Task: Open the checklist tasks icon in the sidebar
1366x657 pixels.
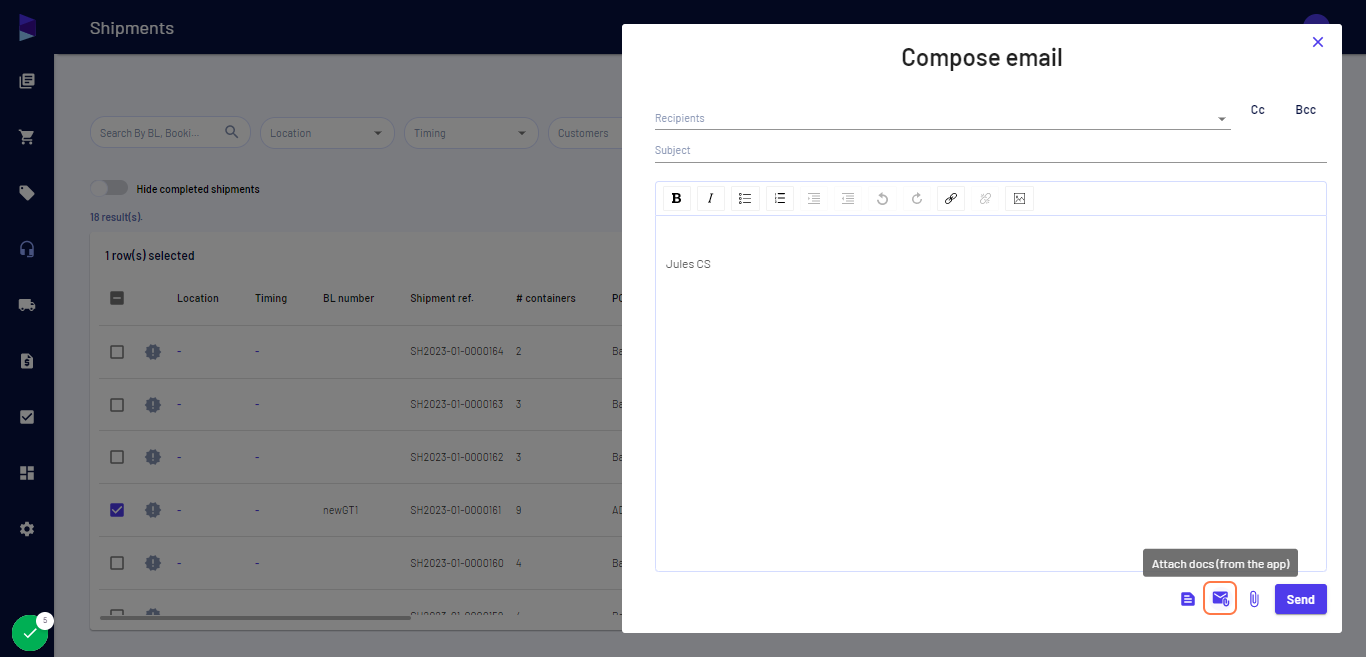Action: coord(27,417)
